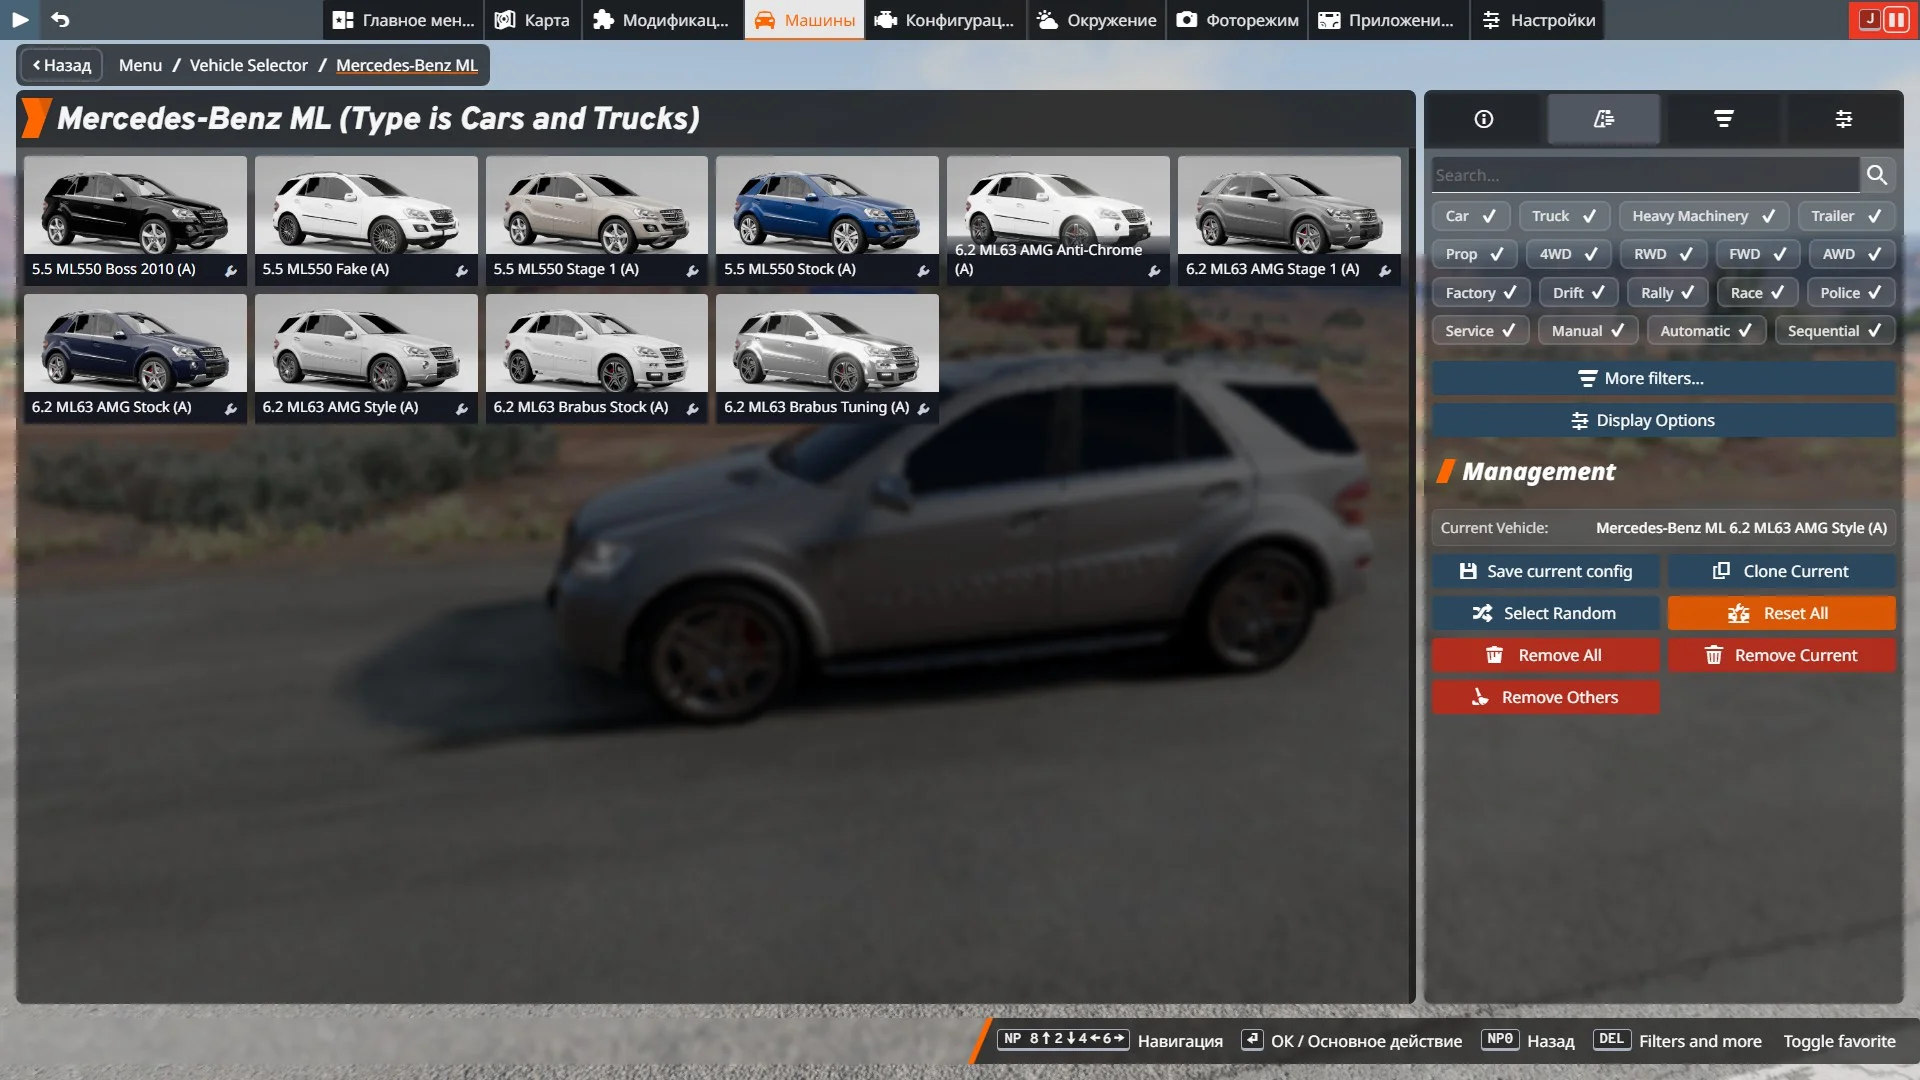The width and height of the screenshot is (1920, 1080).
Task: Expand Display Options
Action: [1663, 421]
